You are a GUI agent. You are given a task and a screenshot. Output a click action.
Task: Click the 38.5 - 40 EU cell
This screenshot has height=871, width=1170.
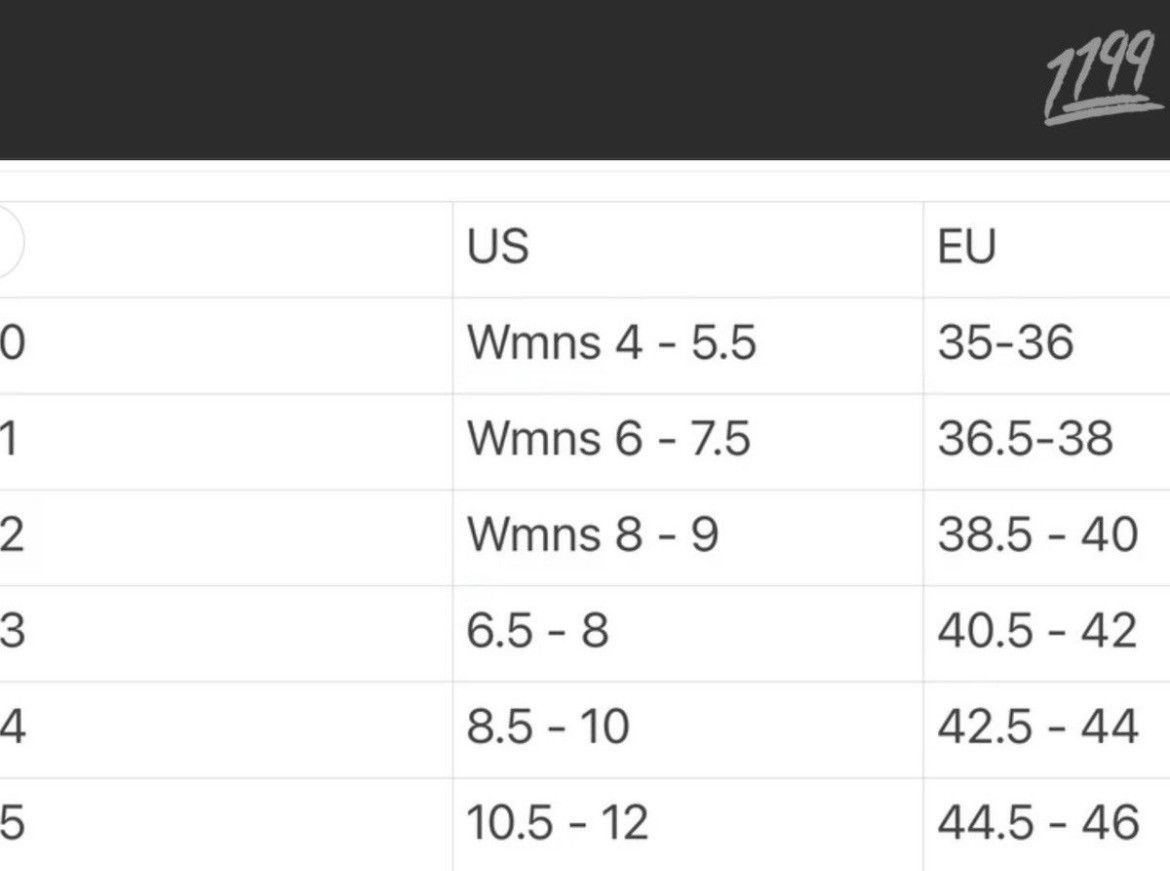(1037, 535)
